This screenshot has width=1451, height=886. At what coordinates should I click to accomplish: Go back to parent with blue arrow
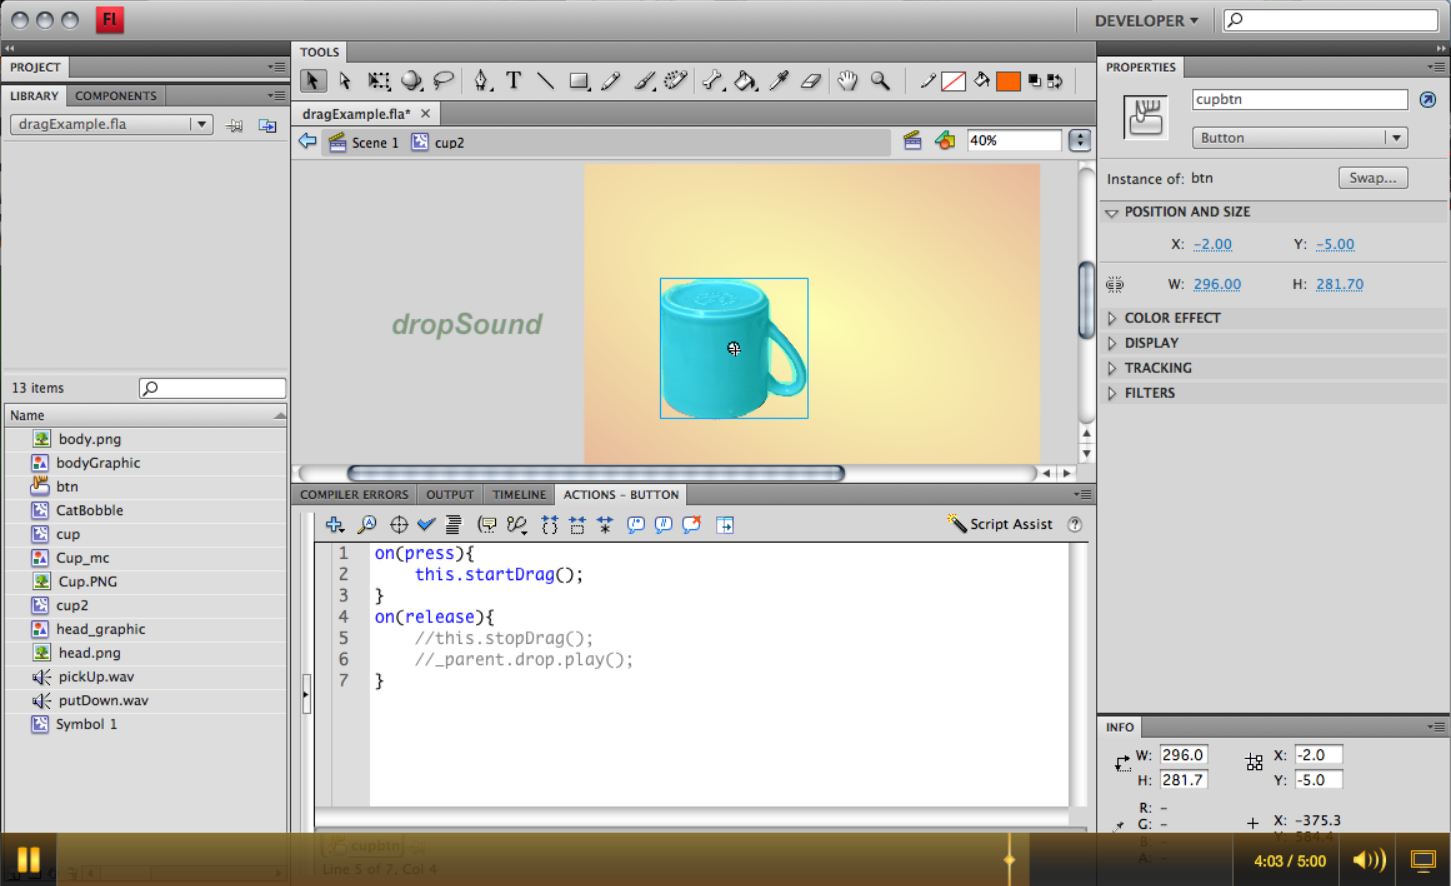307,141
